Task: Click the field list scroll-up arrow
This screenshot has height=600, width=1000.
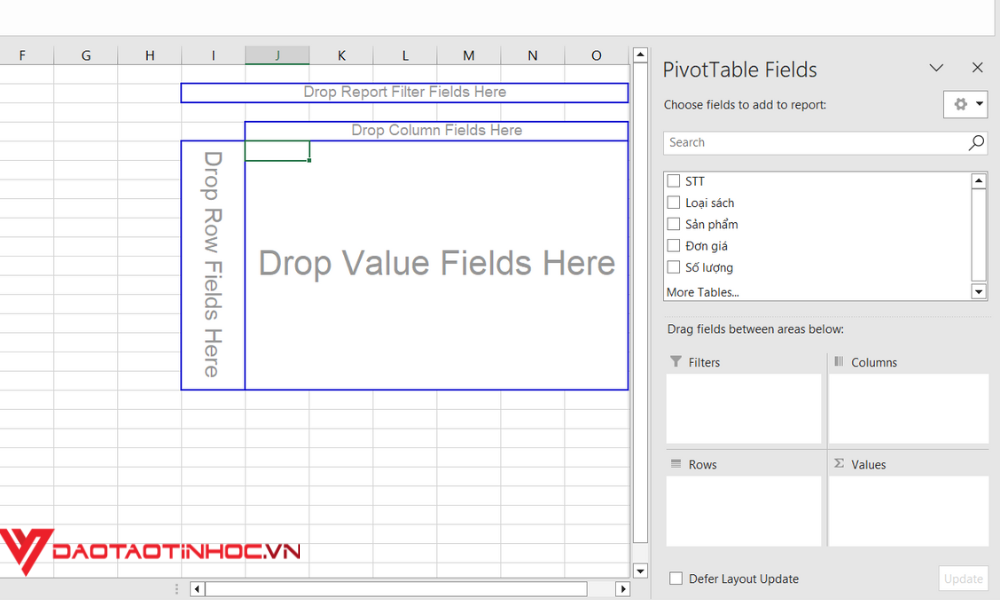Action: coord(978,180)
